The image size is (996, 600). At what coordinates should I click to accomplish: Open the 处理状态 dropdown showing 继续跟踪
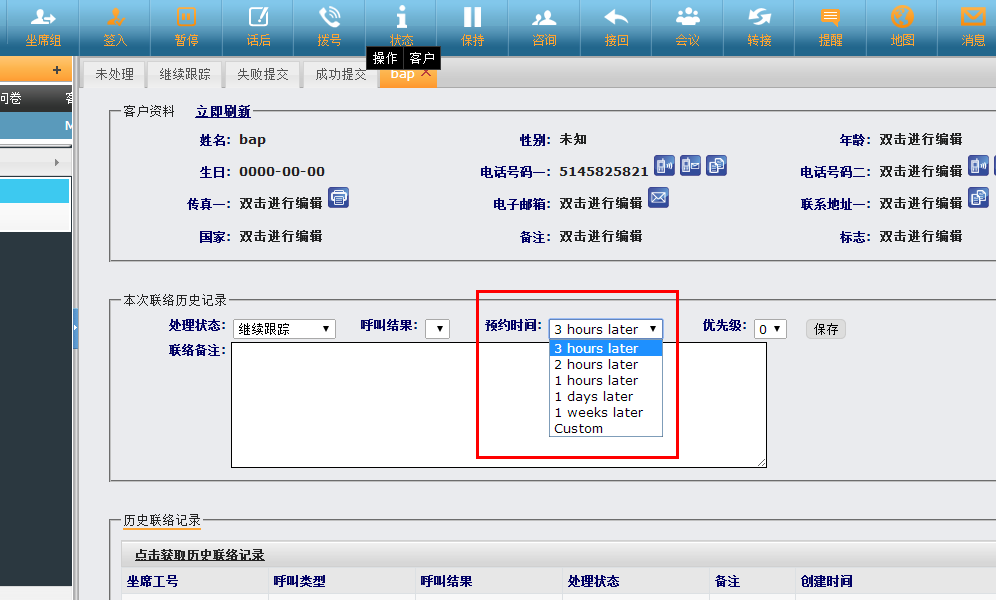click(285, 329)
